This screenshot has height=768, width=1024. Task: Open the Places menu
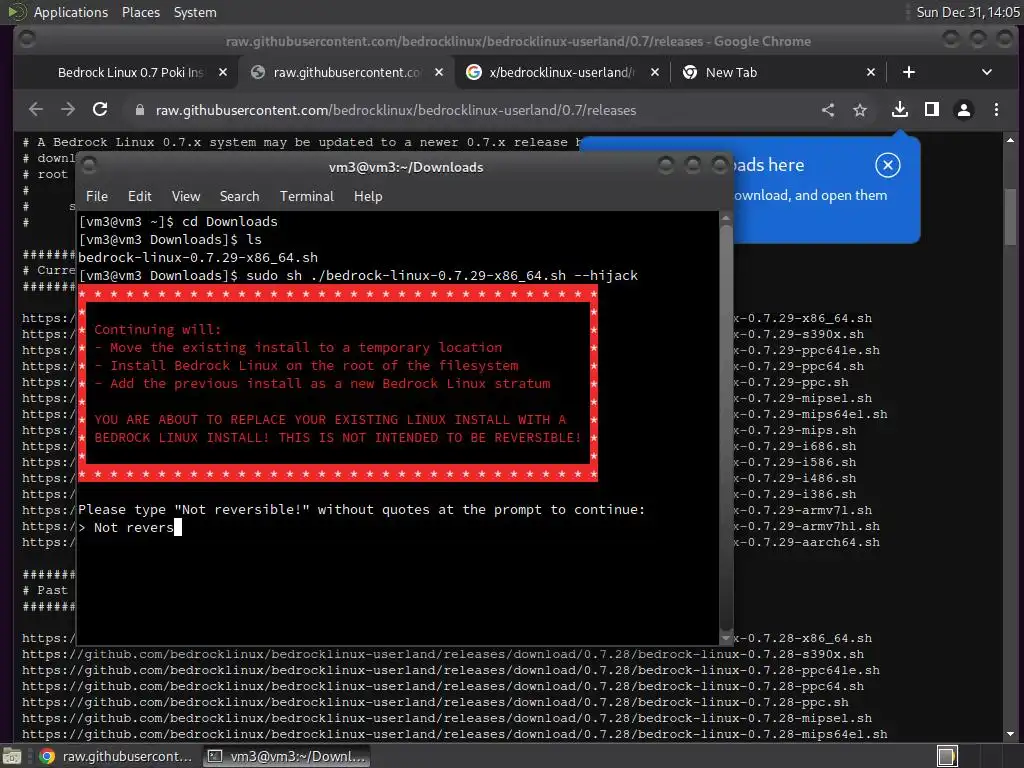tap(140, 12)
